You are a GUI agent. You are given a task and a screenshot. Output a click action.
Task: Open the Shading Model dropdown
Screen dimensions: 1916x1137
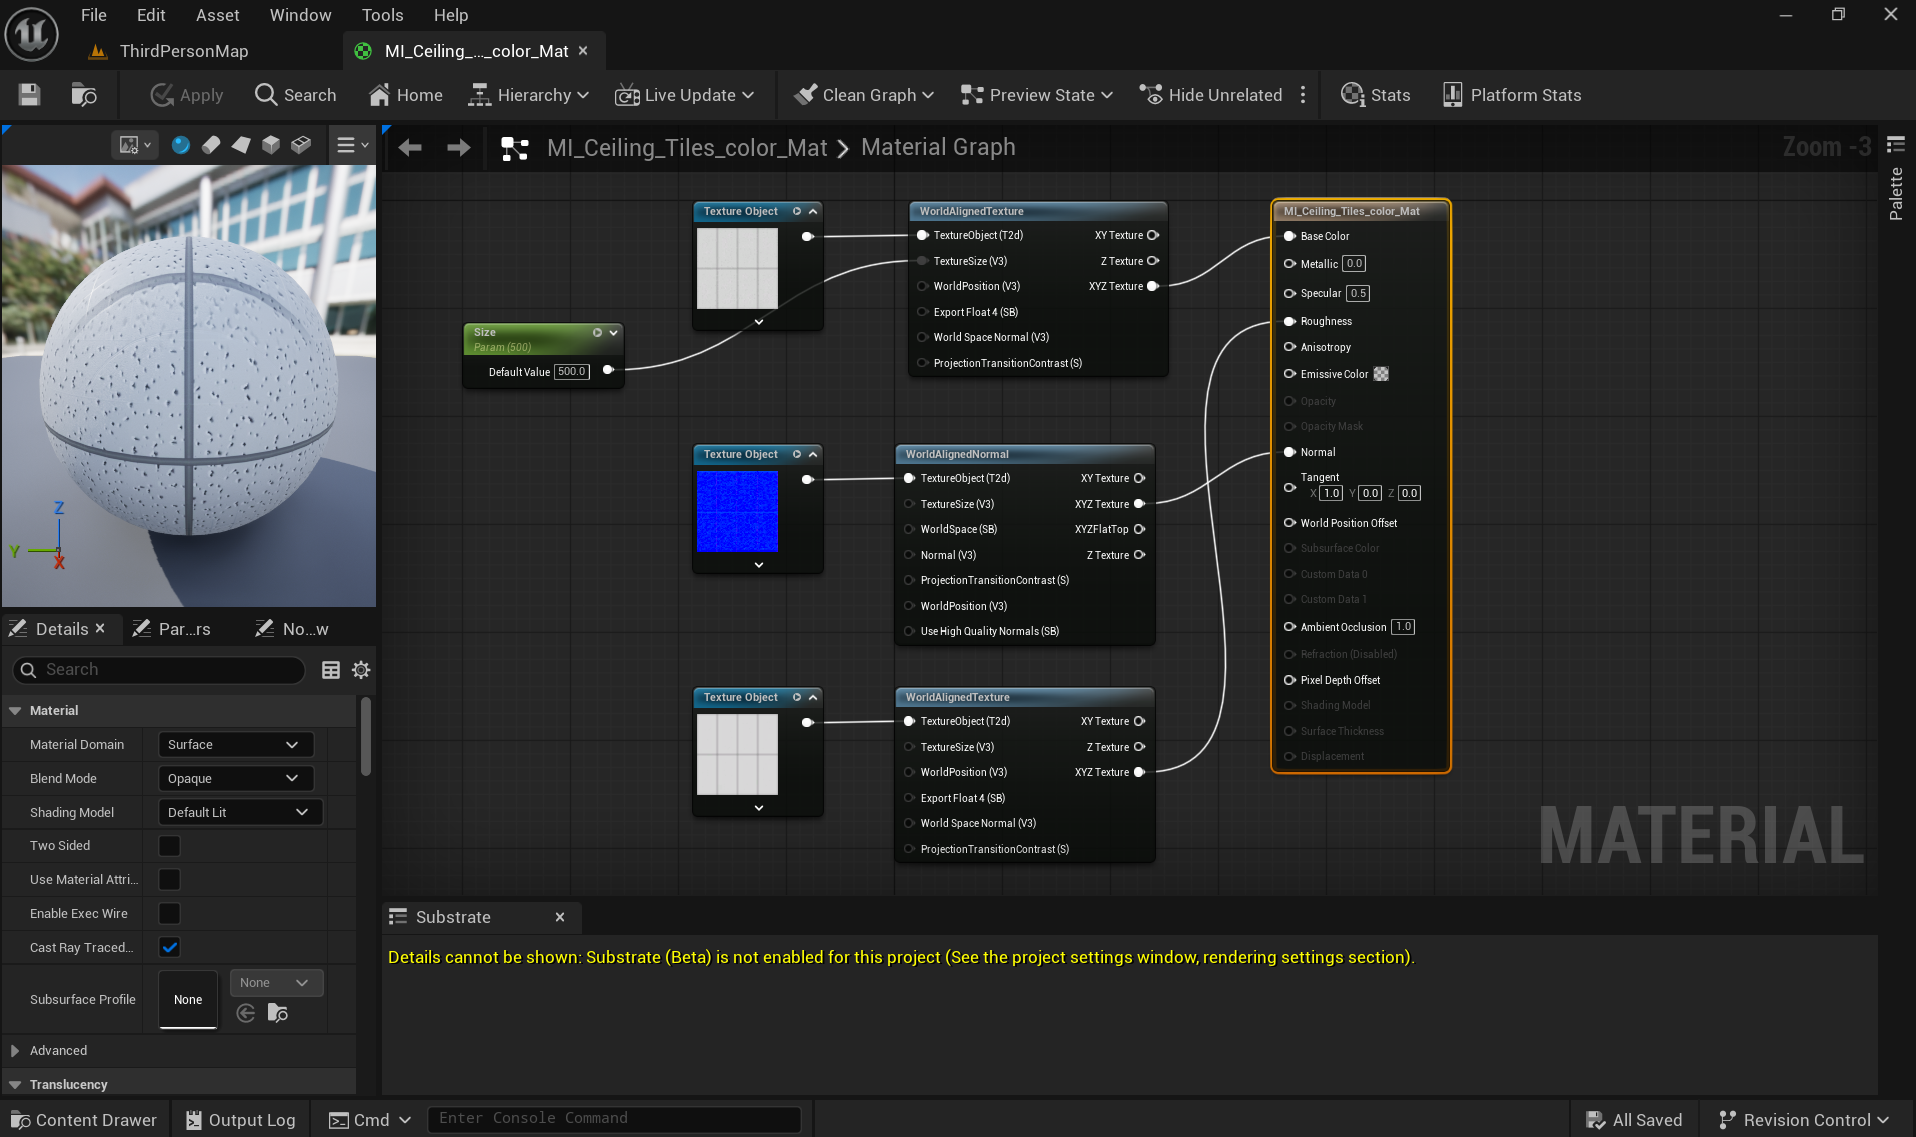click(x=240, y=813)
